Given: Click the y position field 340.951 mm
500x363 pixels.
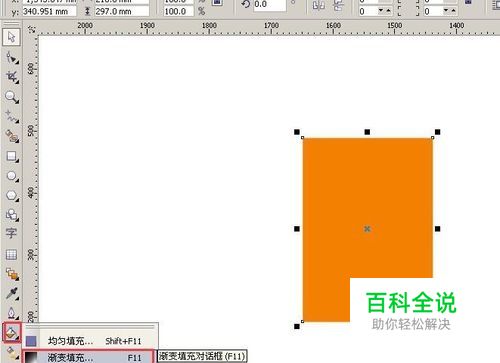Looking at the screenshot, I should click(x=49, y=11).
